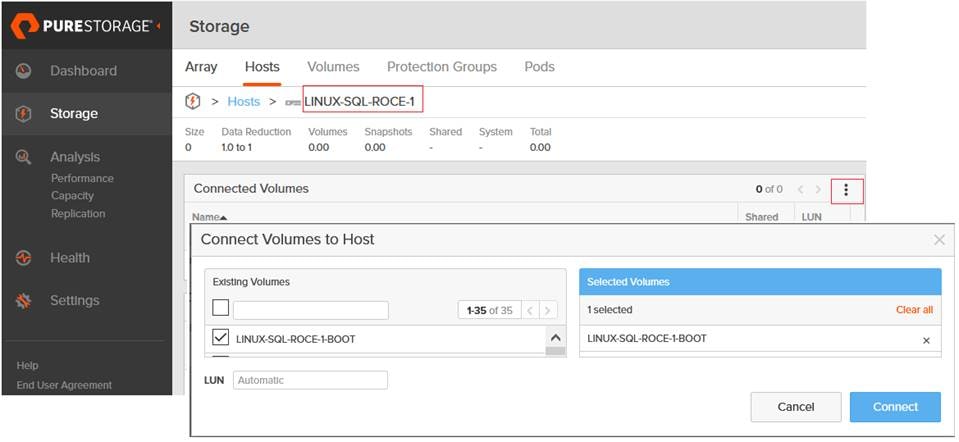959x442 pixels.
Task: Open Performance under Analysis
Action: click(x=82, y=179)
